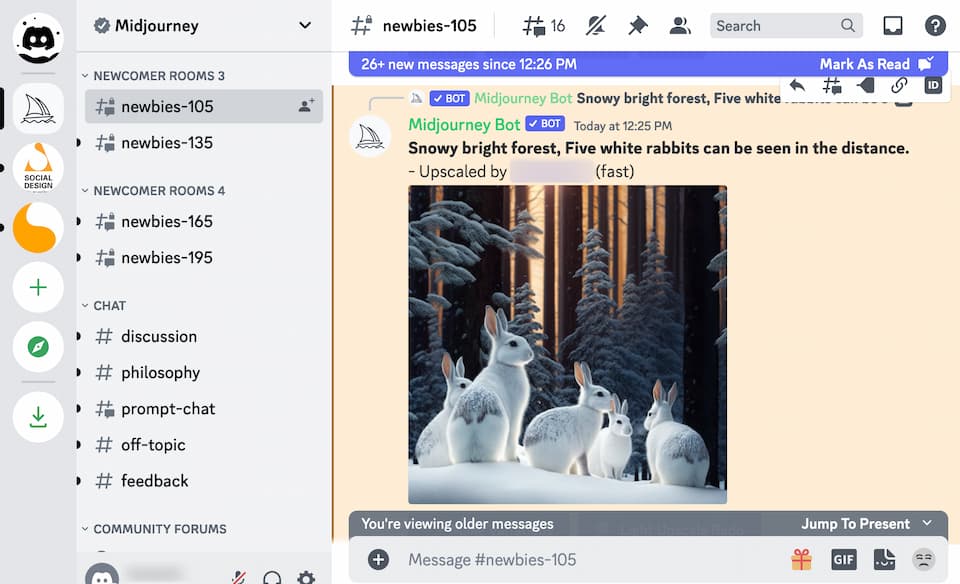Collapse the NEWCOMER ROOMS 3 category
Viewport: 960px width, 584px height.
tap(158, 76)
